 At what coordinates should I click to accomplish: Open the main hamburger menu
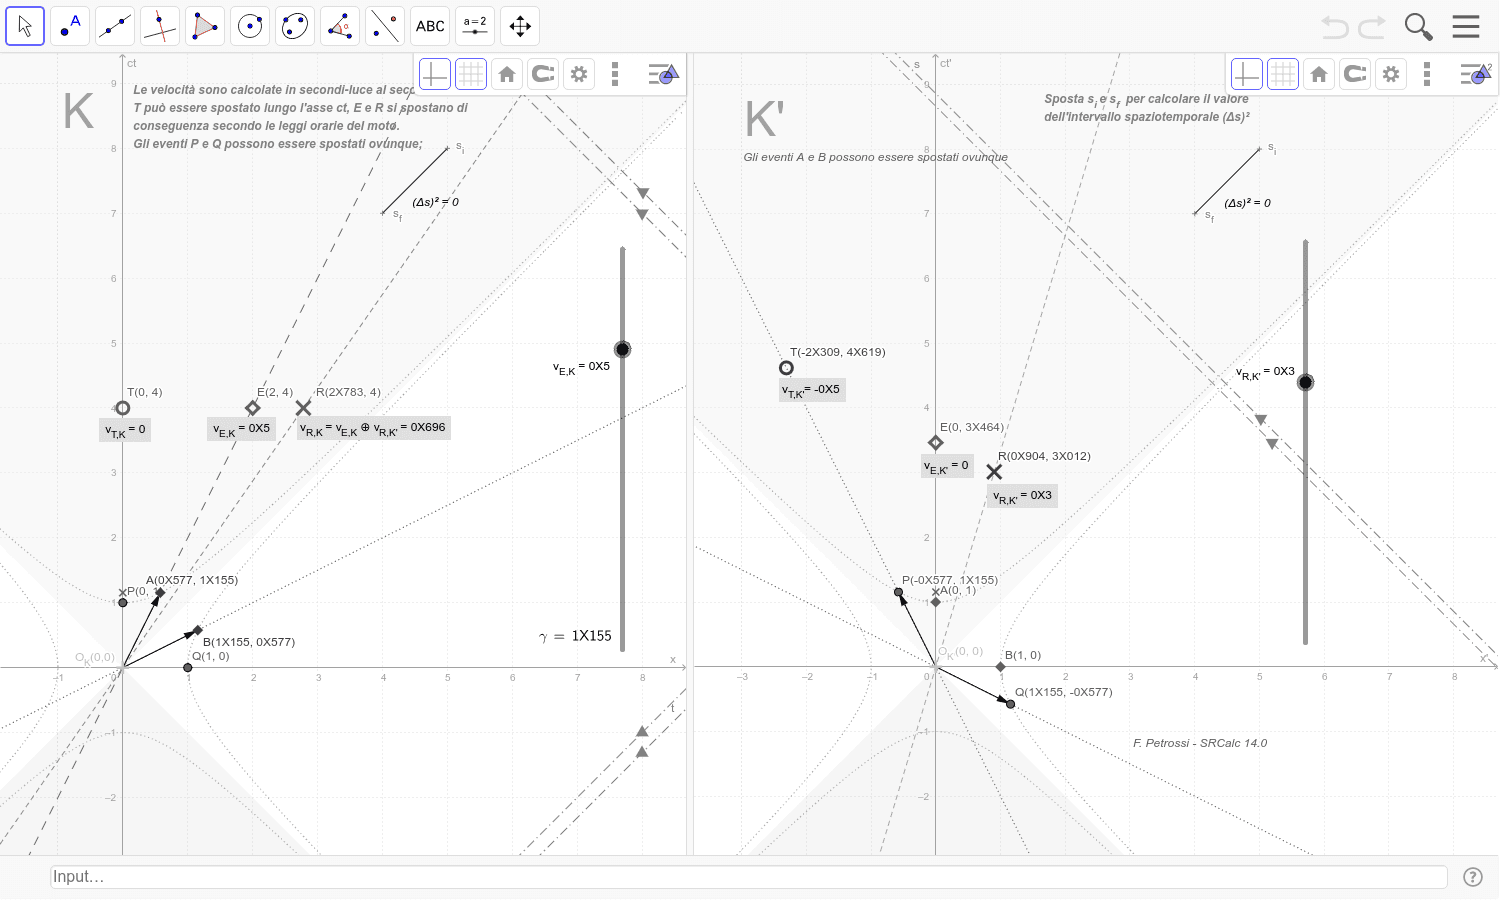click(1466, 26)
